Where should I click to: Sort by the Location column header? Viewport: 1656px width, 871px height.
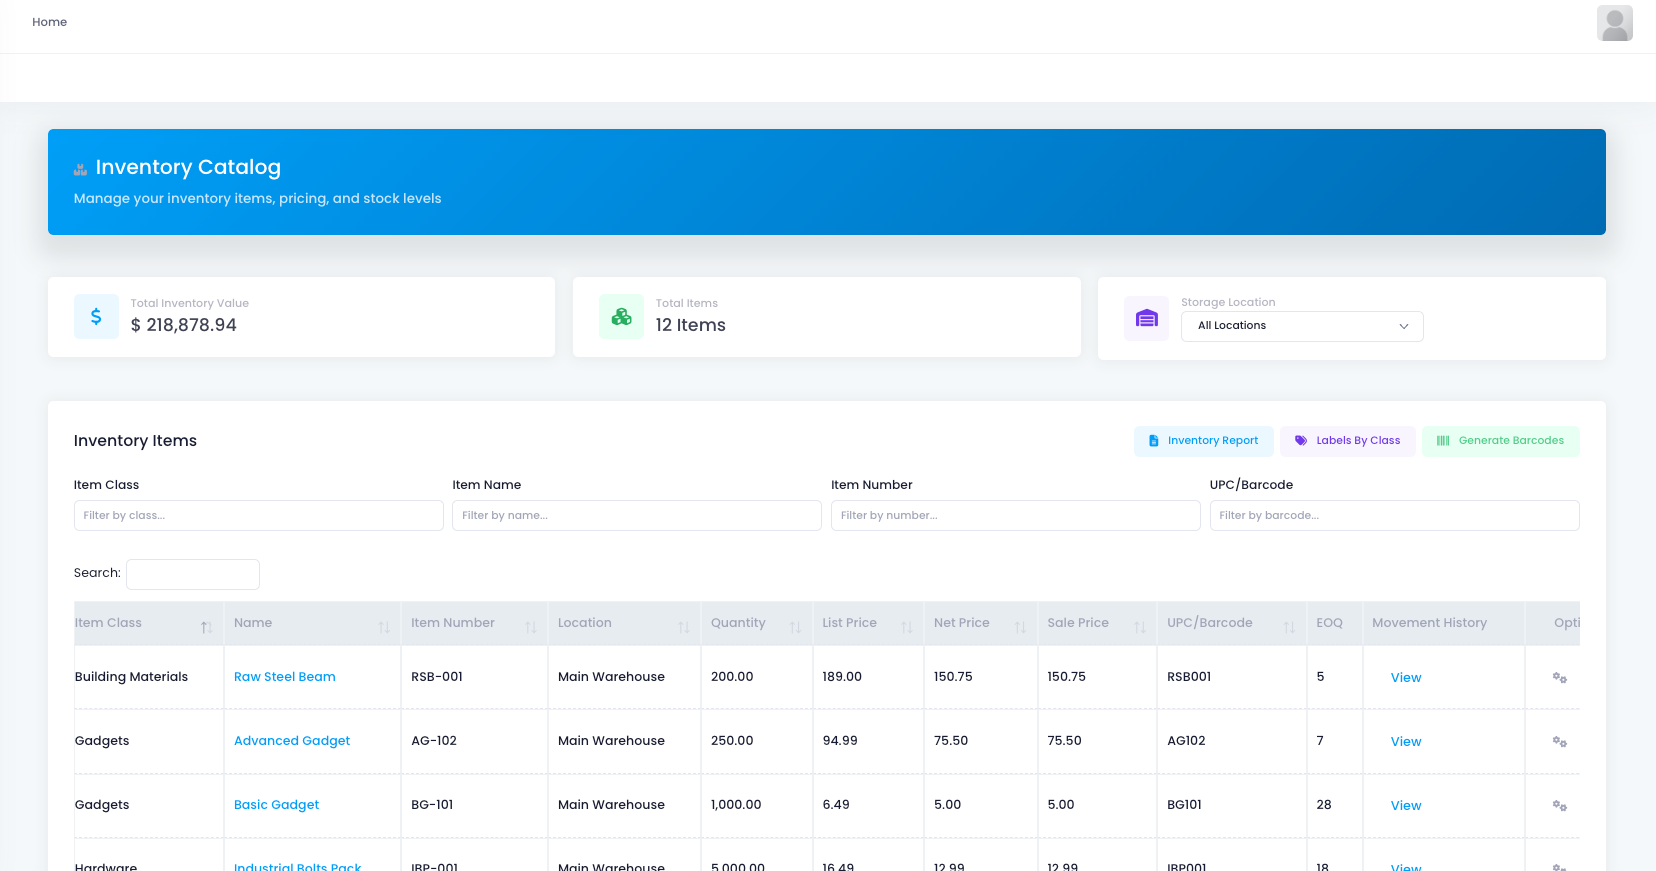(x=623, y=623)
